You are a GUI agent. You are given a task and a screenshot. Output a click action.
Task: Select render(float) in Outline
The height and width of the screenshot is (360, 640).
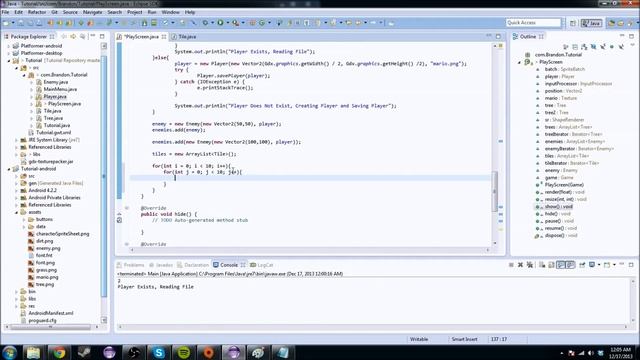[x=564, y=192]
